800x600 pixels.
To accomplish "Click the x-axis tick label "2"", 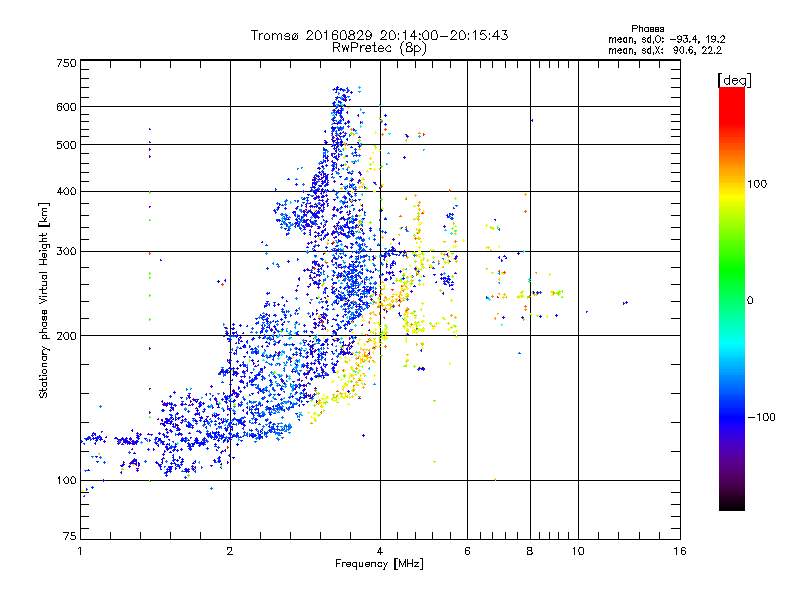I will click(x=230, y=551).
